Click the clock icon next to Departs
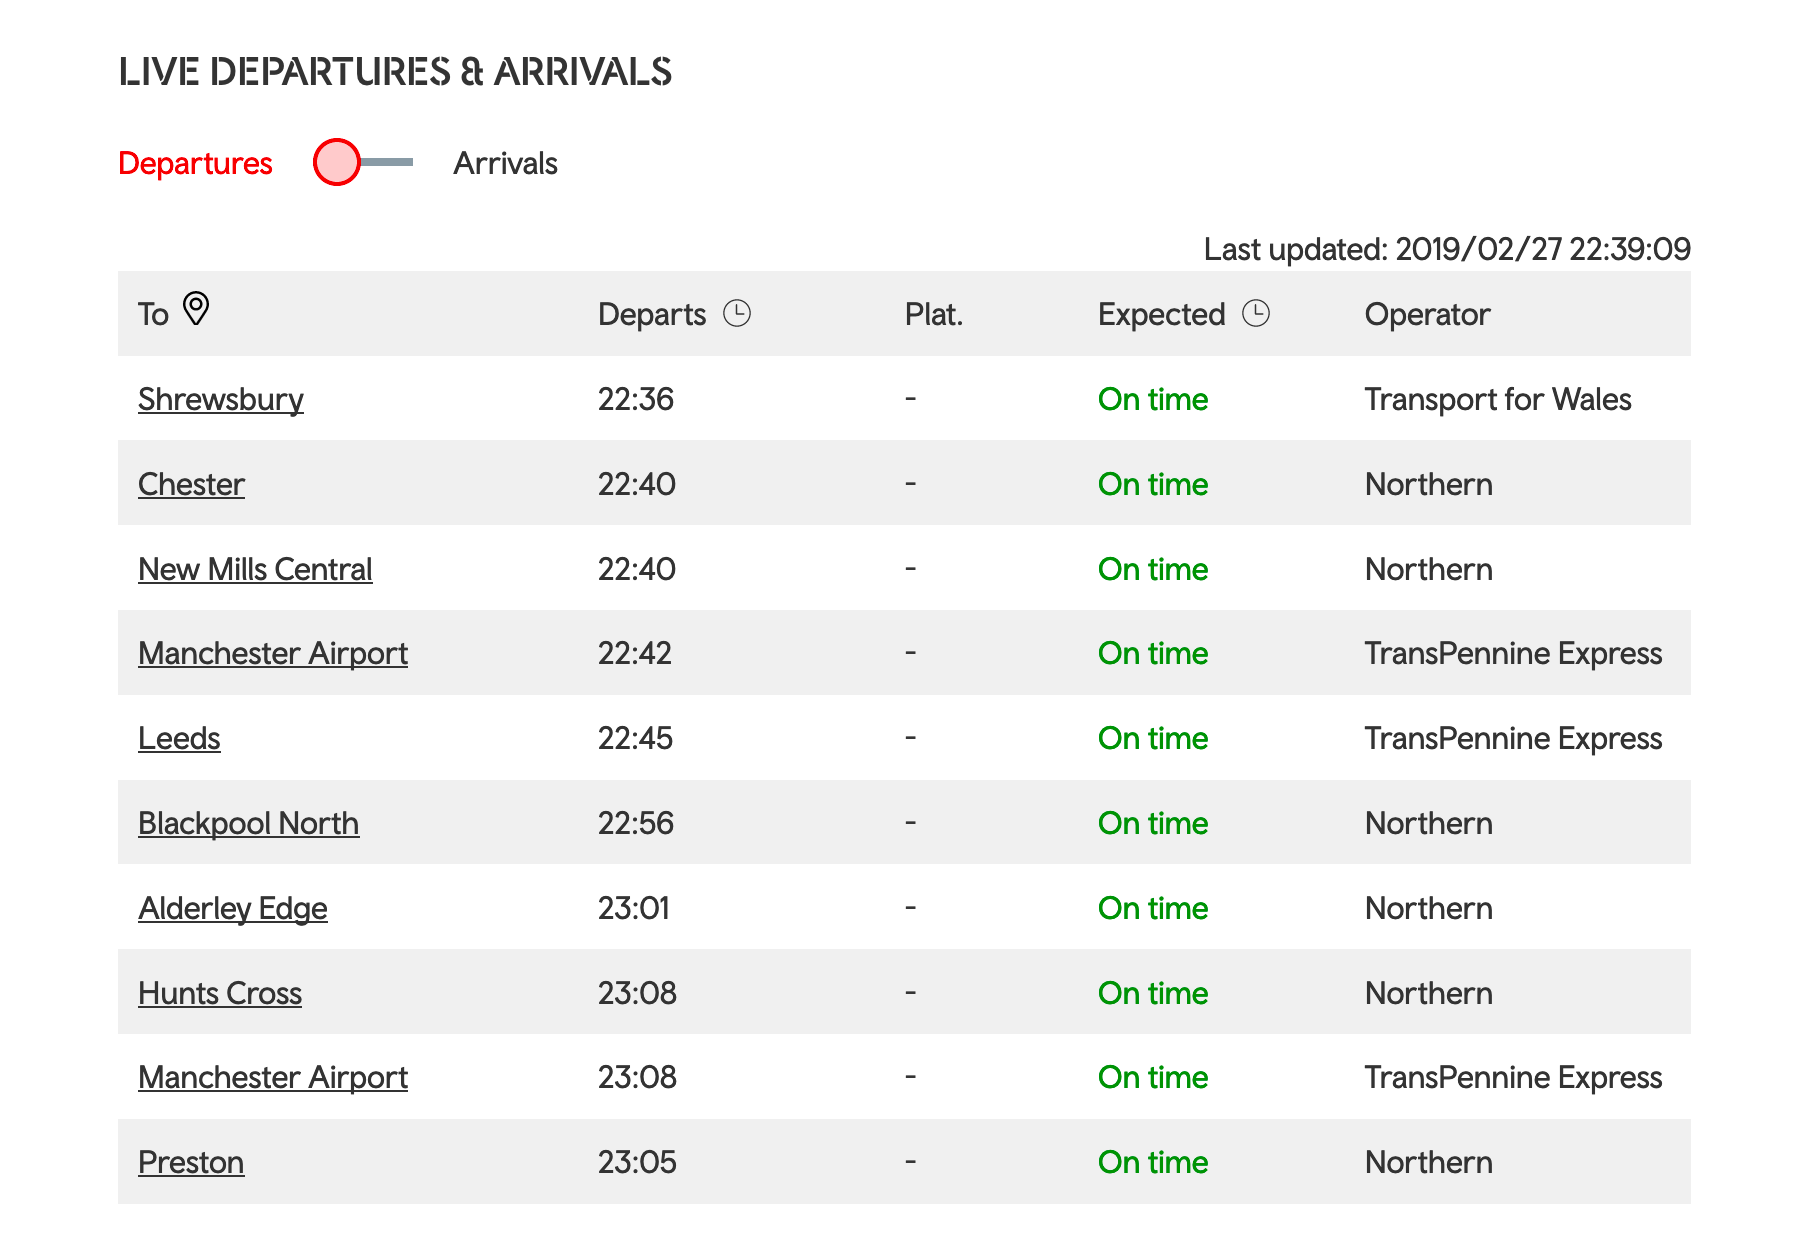The width and height of the screenshot is (1805, 1234). click(737, 313)
